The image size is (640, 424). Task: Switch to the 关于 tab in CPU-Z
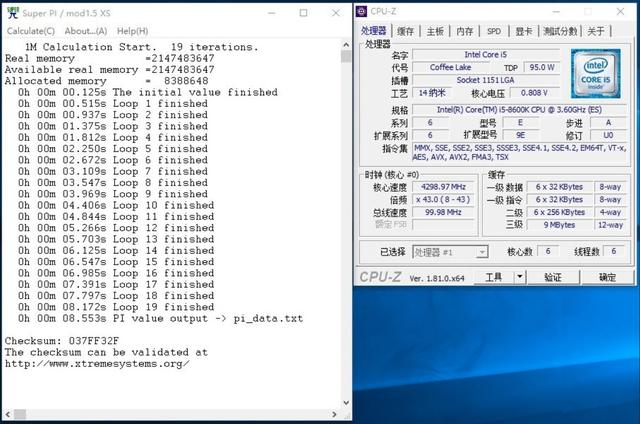596,31
